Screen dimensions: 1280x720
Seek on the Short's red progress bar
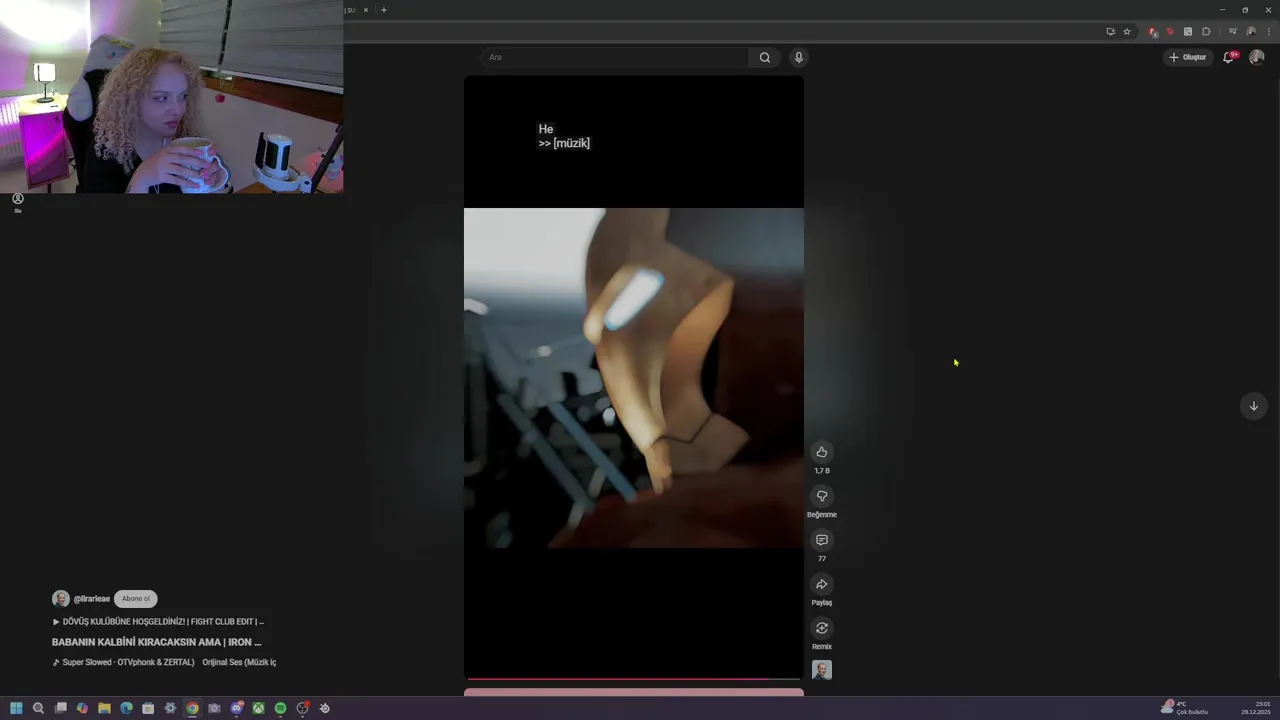633,679
